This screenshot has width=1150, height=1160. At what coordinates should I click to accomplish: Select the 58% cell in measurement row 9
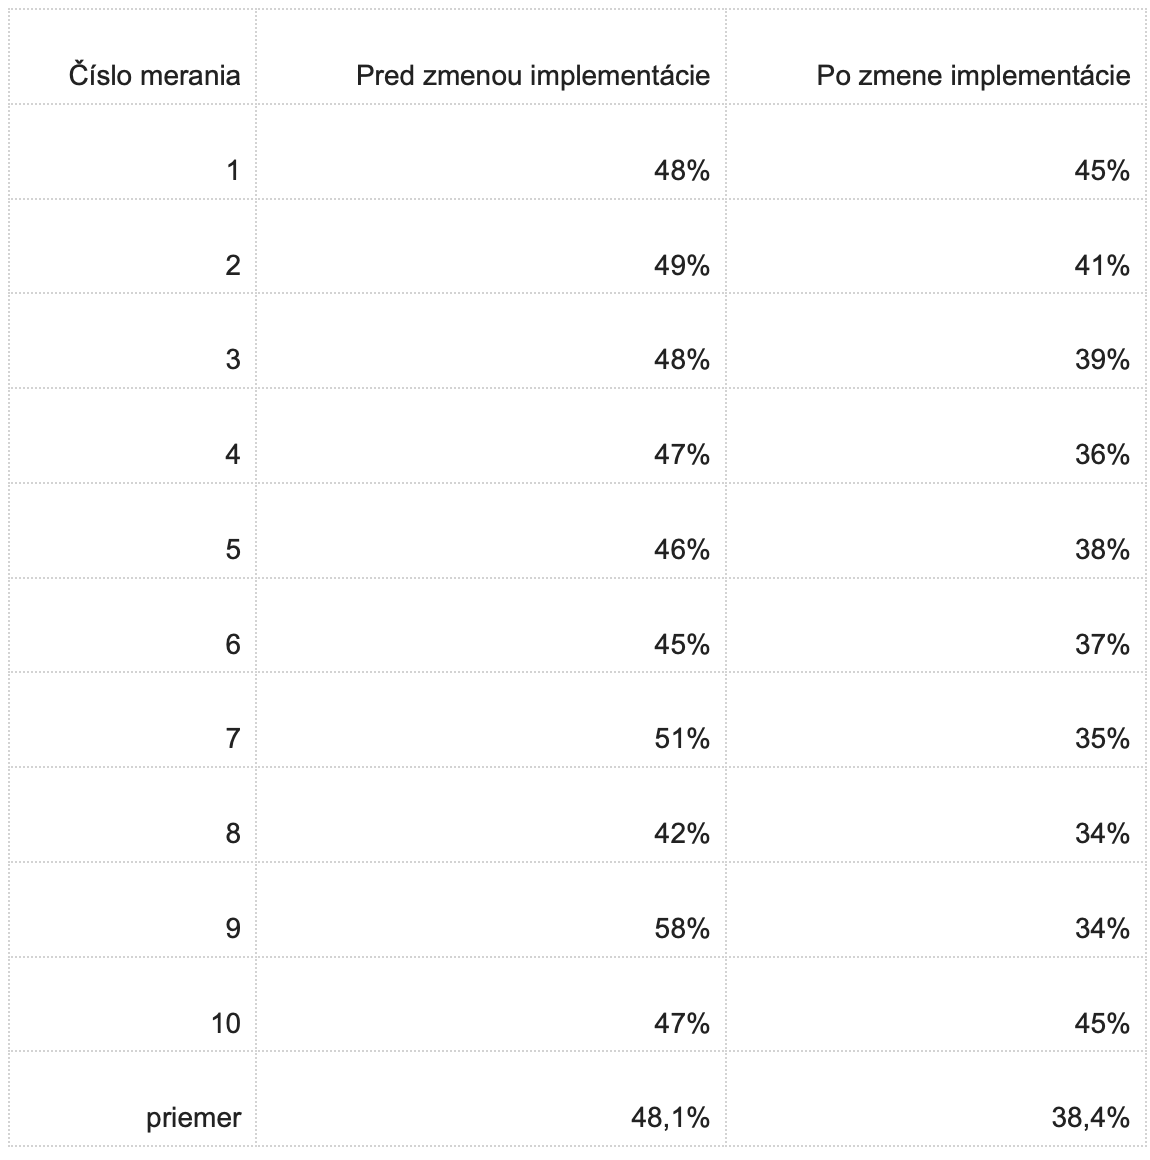coord(491,909)
